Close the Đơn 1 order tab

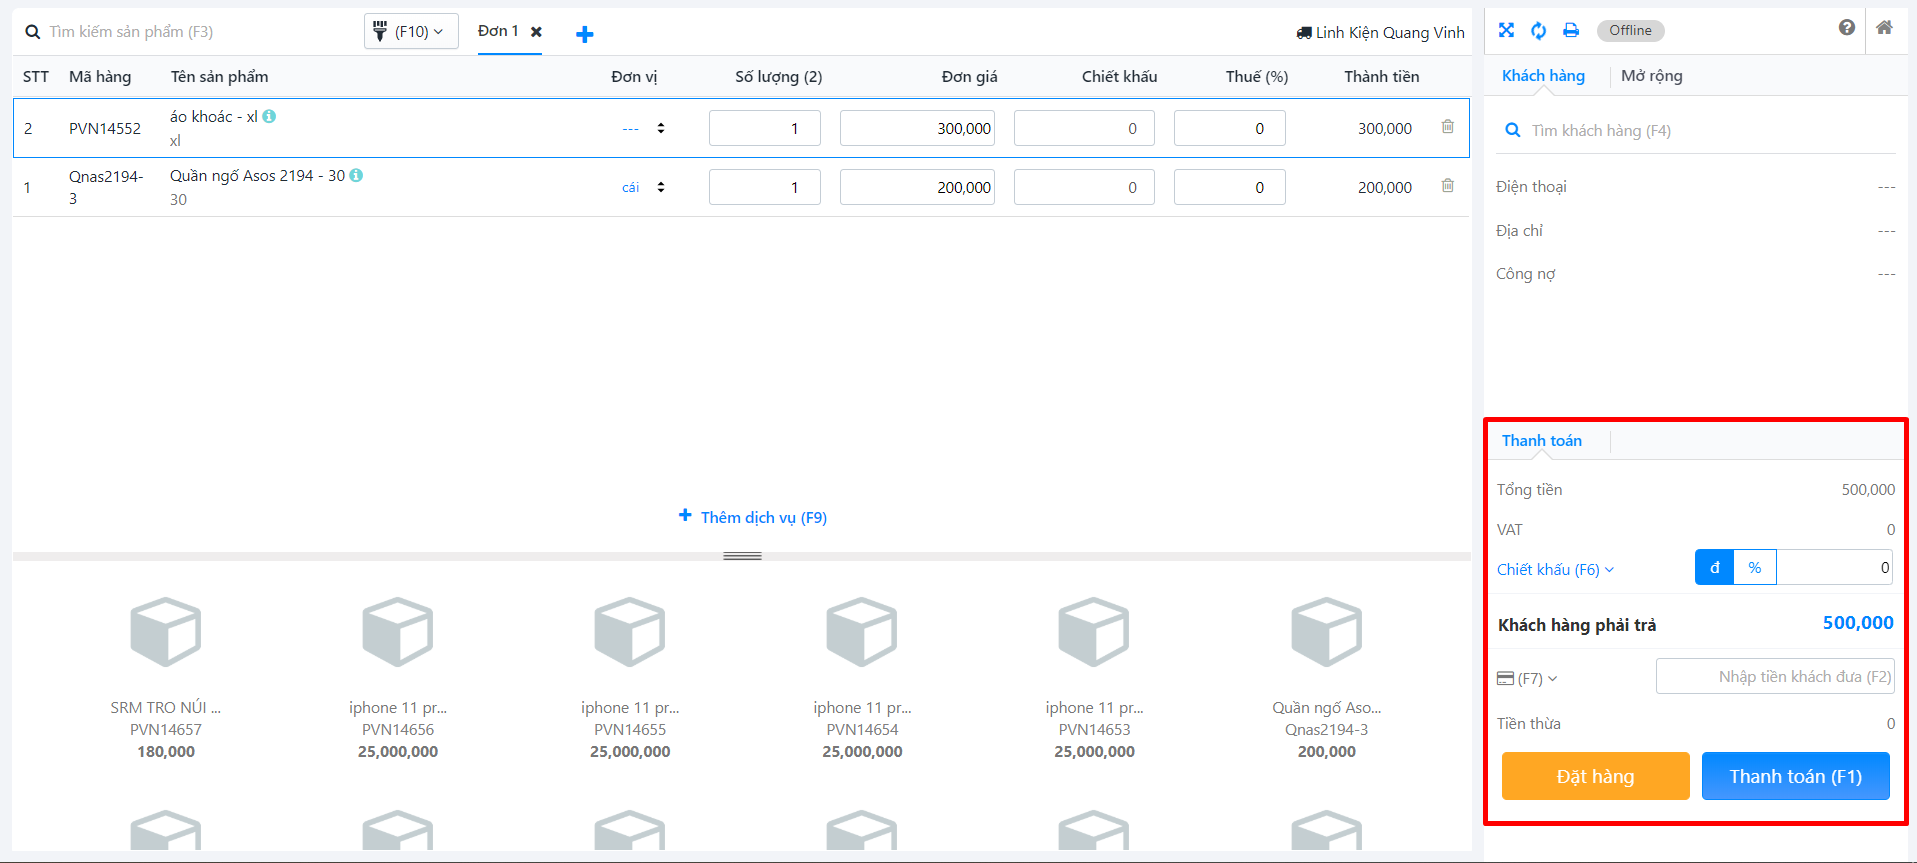click(536, 32)
